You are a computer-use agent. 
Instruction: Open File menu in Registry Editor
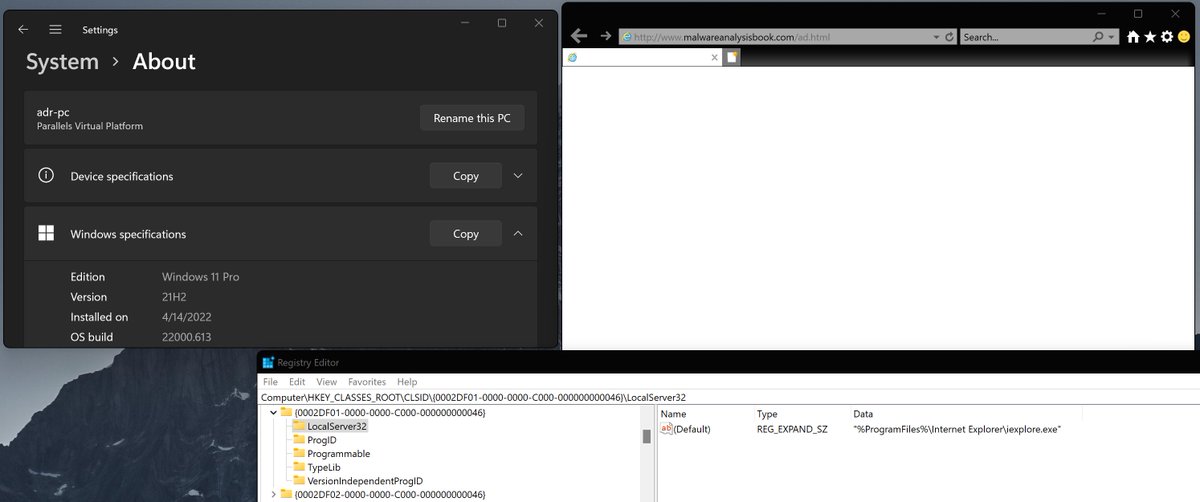tap(270, 382)
